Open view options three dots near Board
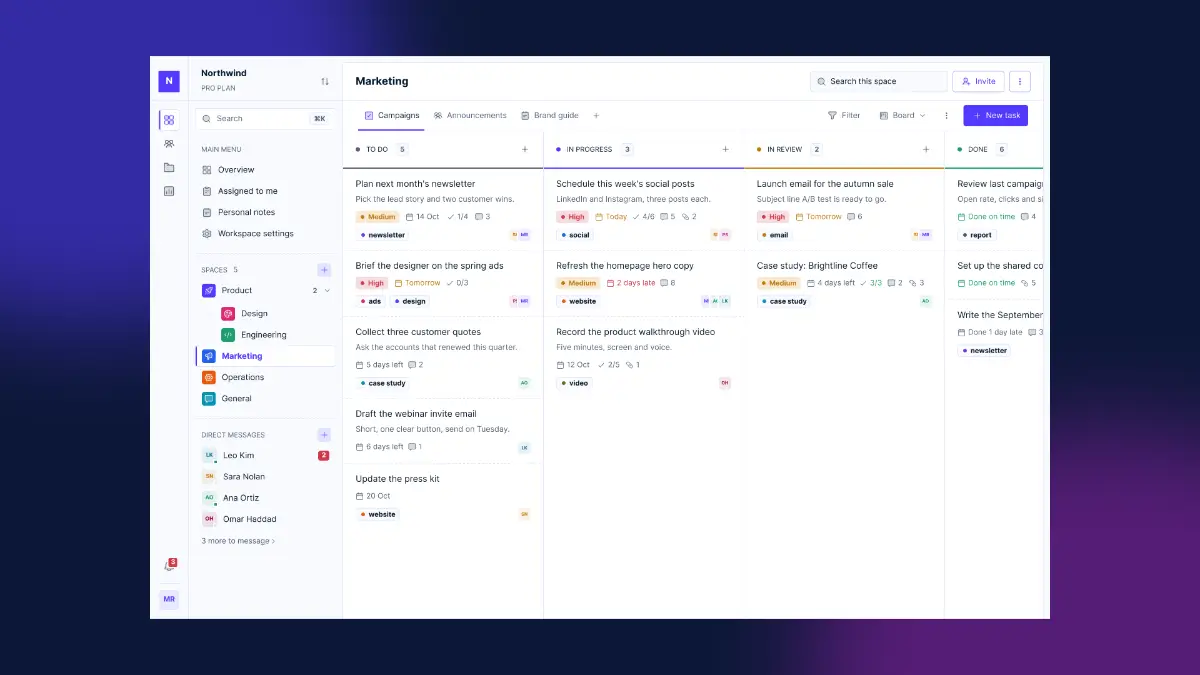 point(946,116)
